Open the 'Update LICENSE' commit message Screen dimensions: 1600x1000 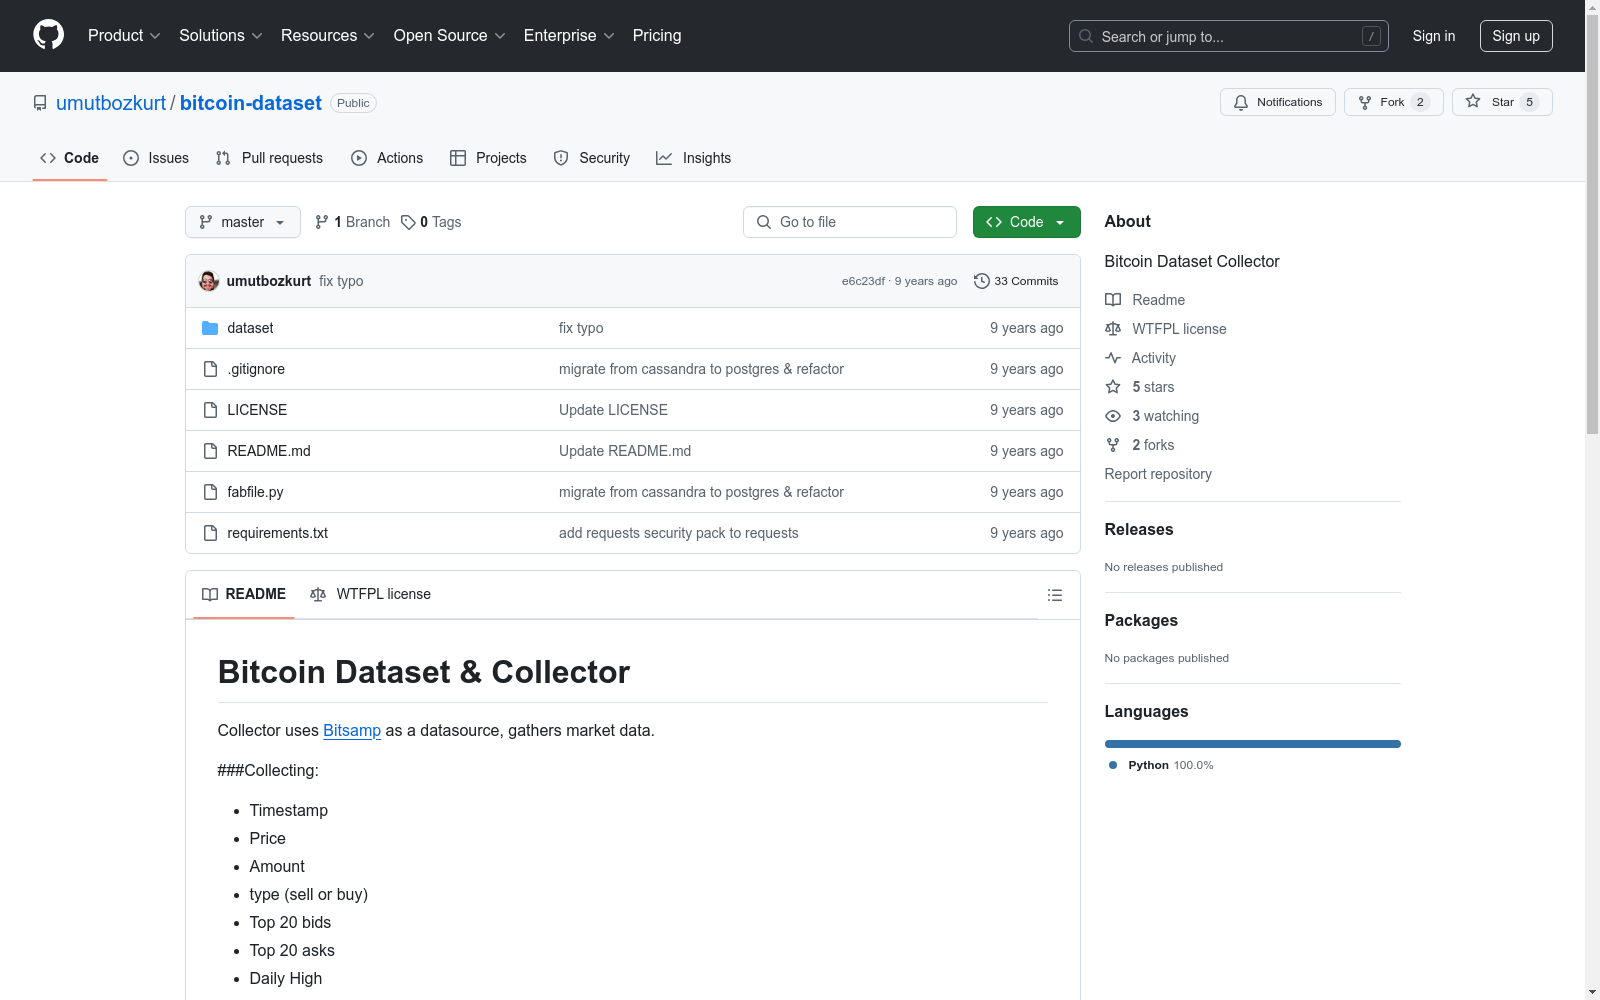pyautogui.click(x=613, y=410)
